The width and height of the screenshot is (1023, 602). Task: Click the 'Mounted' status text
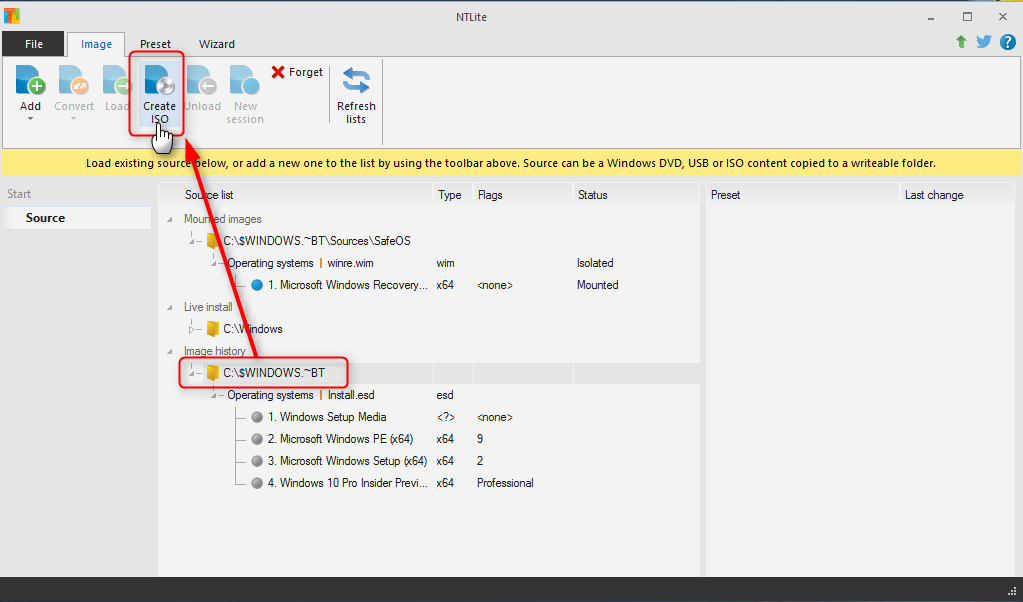coord(598,285)
